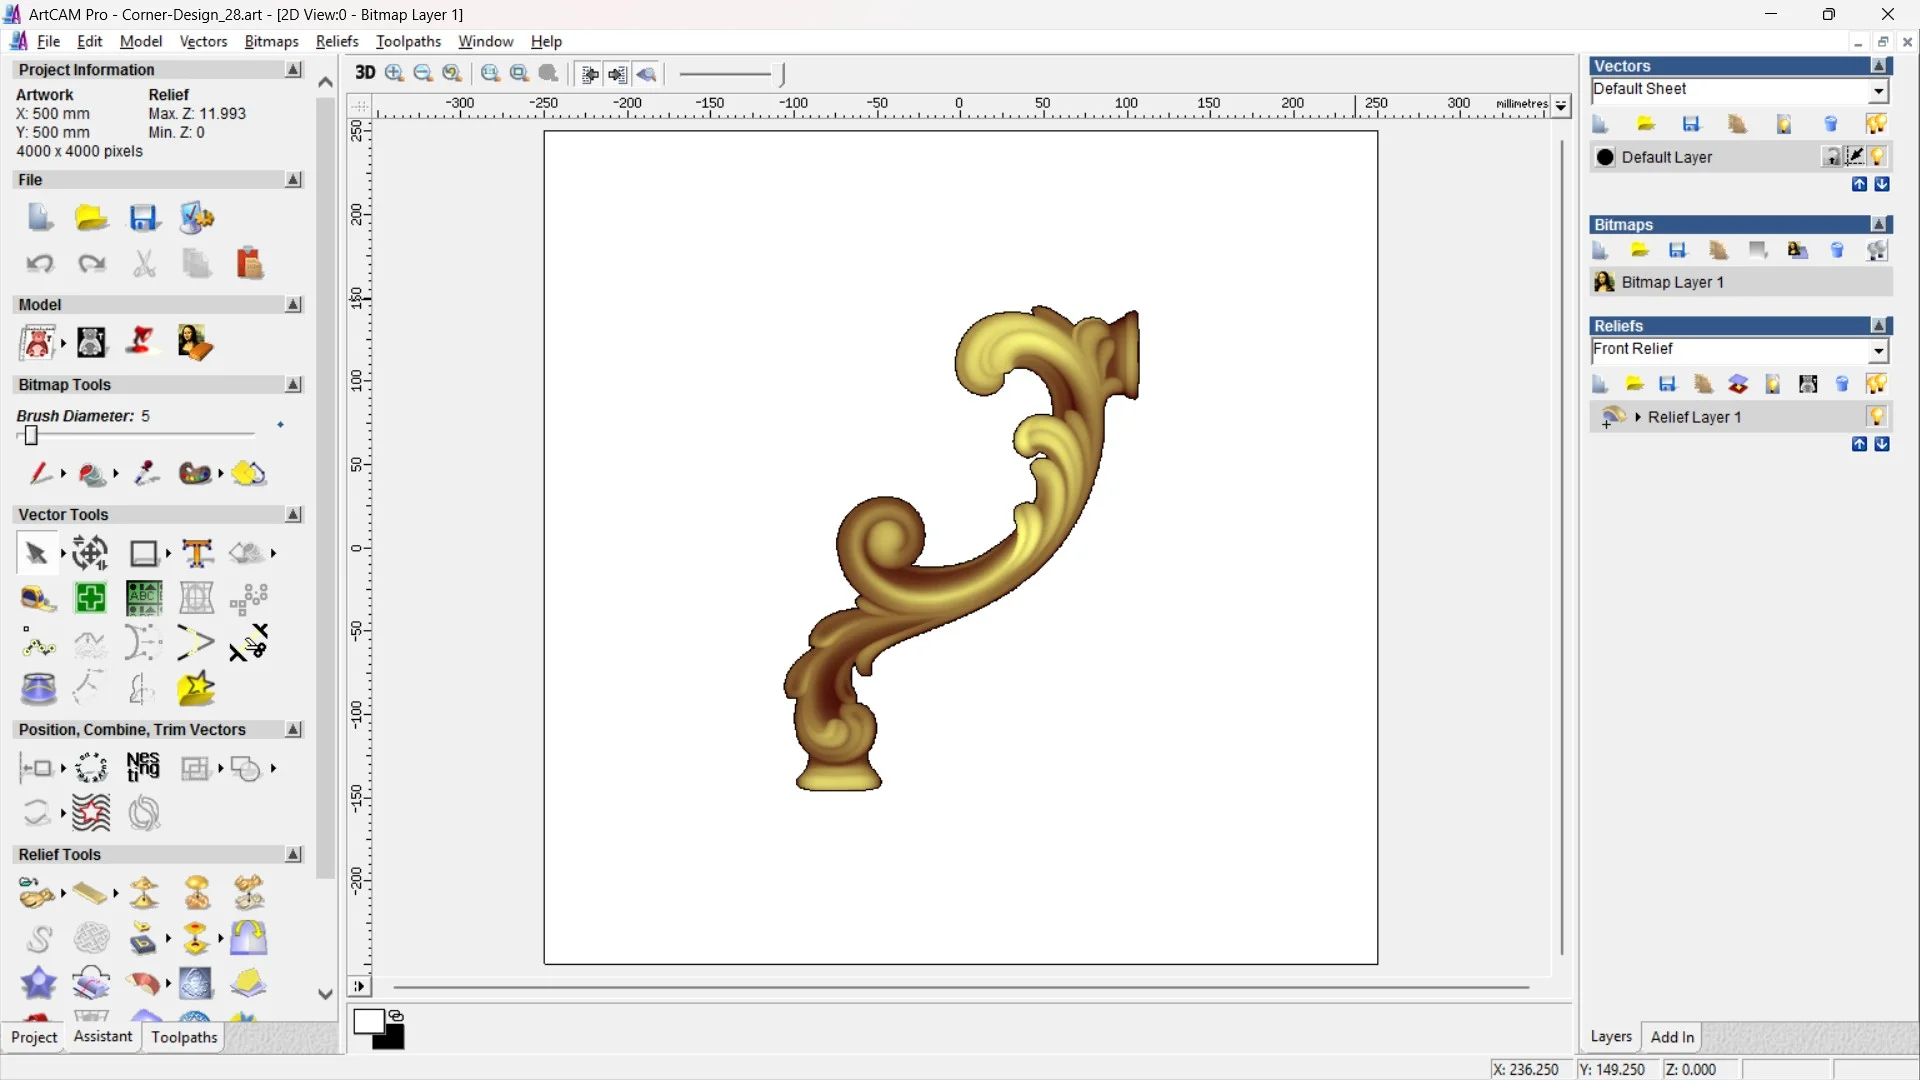Switch to the Assistant tab

click(x=103, y=1037)
